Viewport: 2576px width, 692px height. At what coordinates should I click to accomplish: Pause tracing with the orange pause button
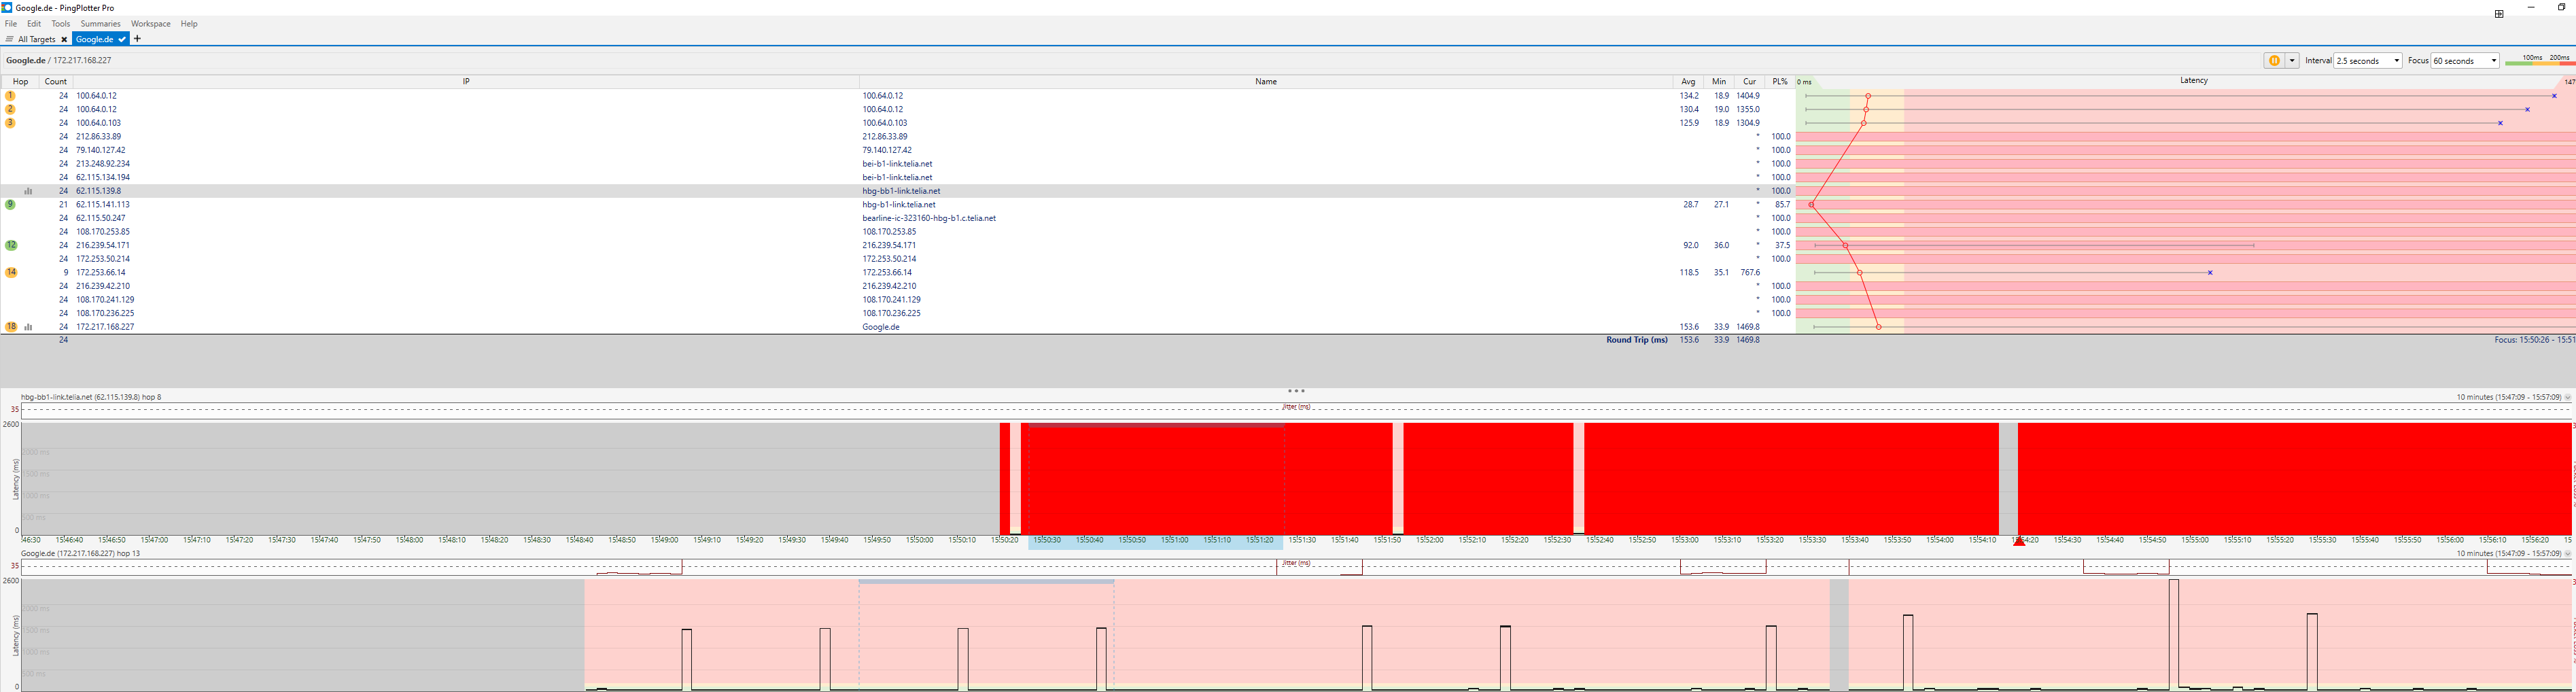pyautogui.click(x=2274, y=61)
